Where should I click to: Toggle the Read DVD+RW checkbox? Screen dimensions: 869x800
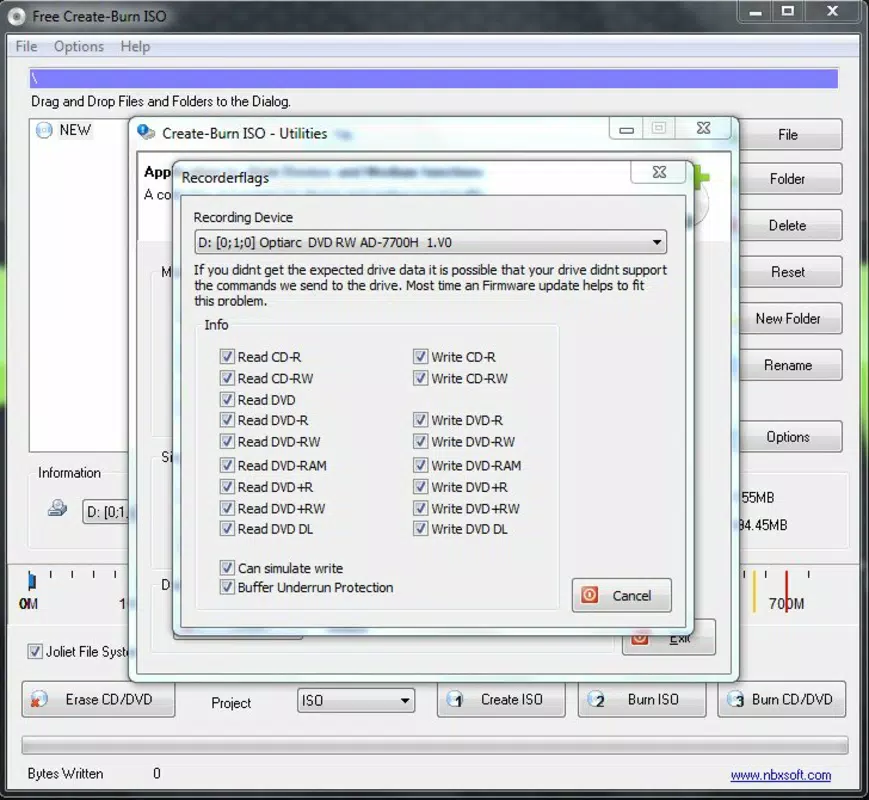pyautogui.click(x=227, y=508)
